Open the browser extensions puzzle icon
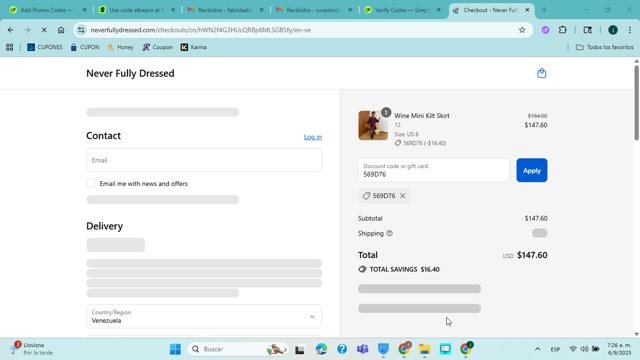The image size is (640, 360). point(562,30)
